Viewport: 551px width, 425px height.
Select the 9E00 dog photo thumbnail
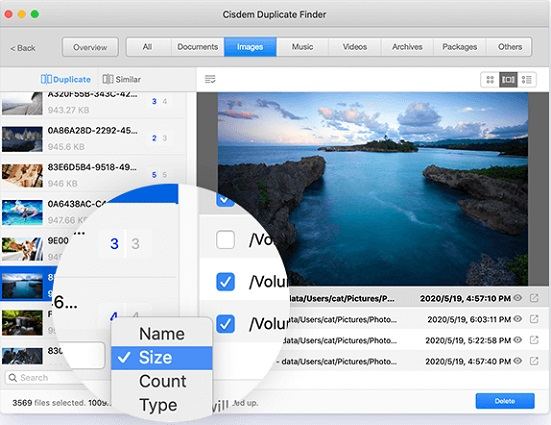[22, 249]
